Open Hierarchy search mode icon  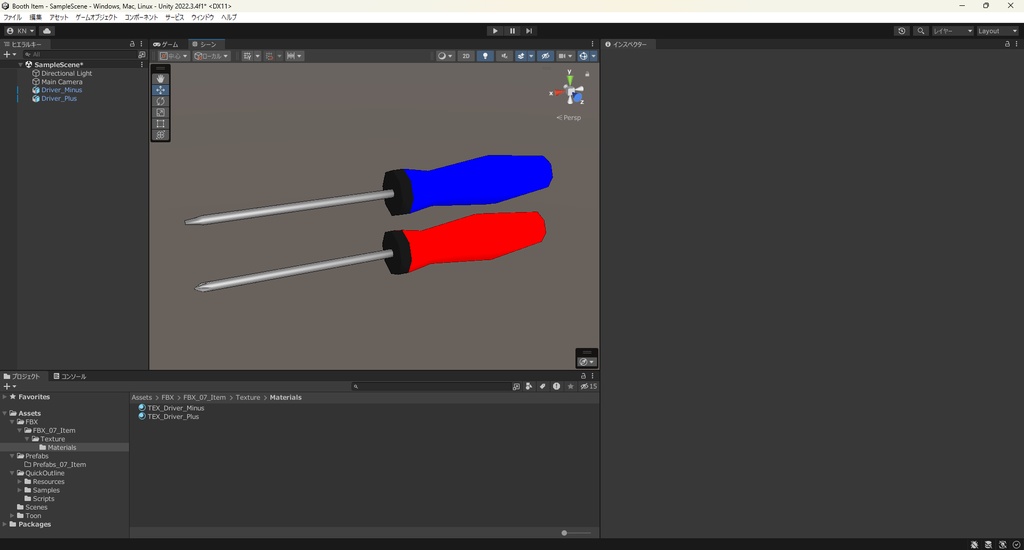pyautogui.click(x=141, y=55)
